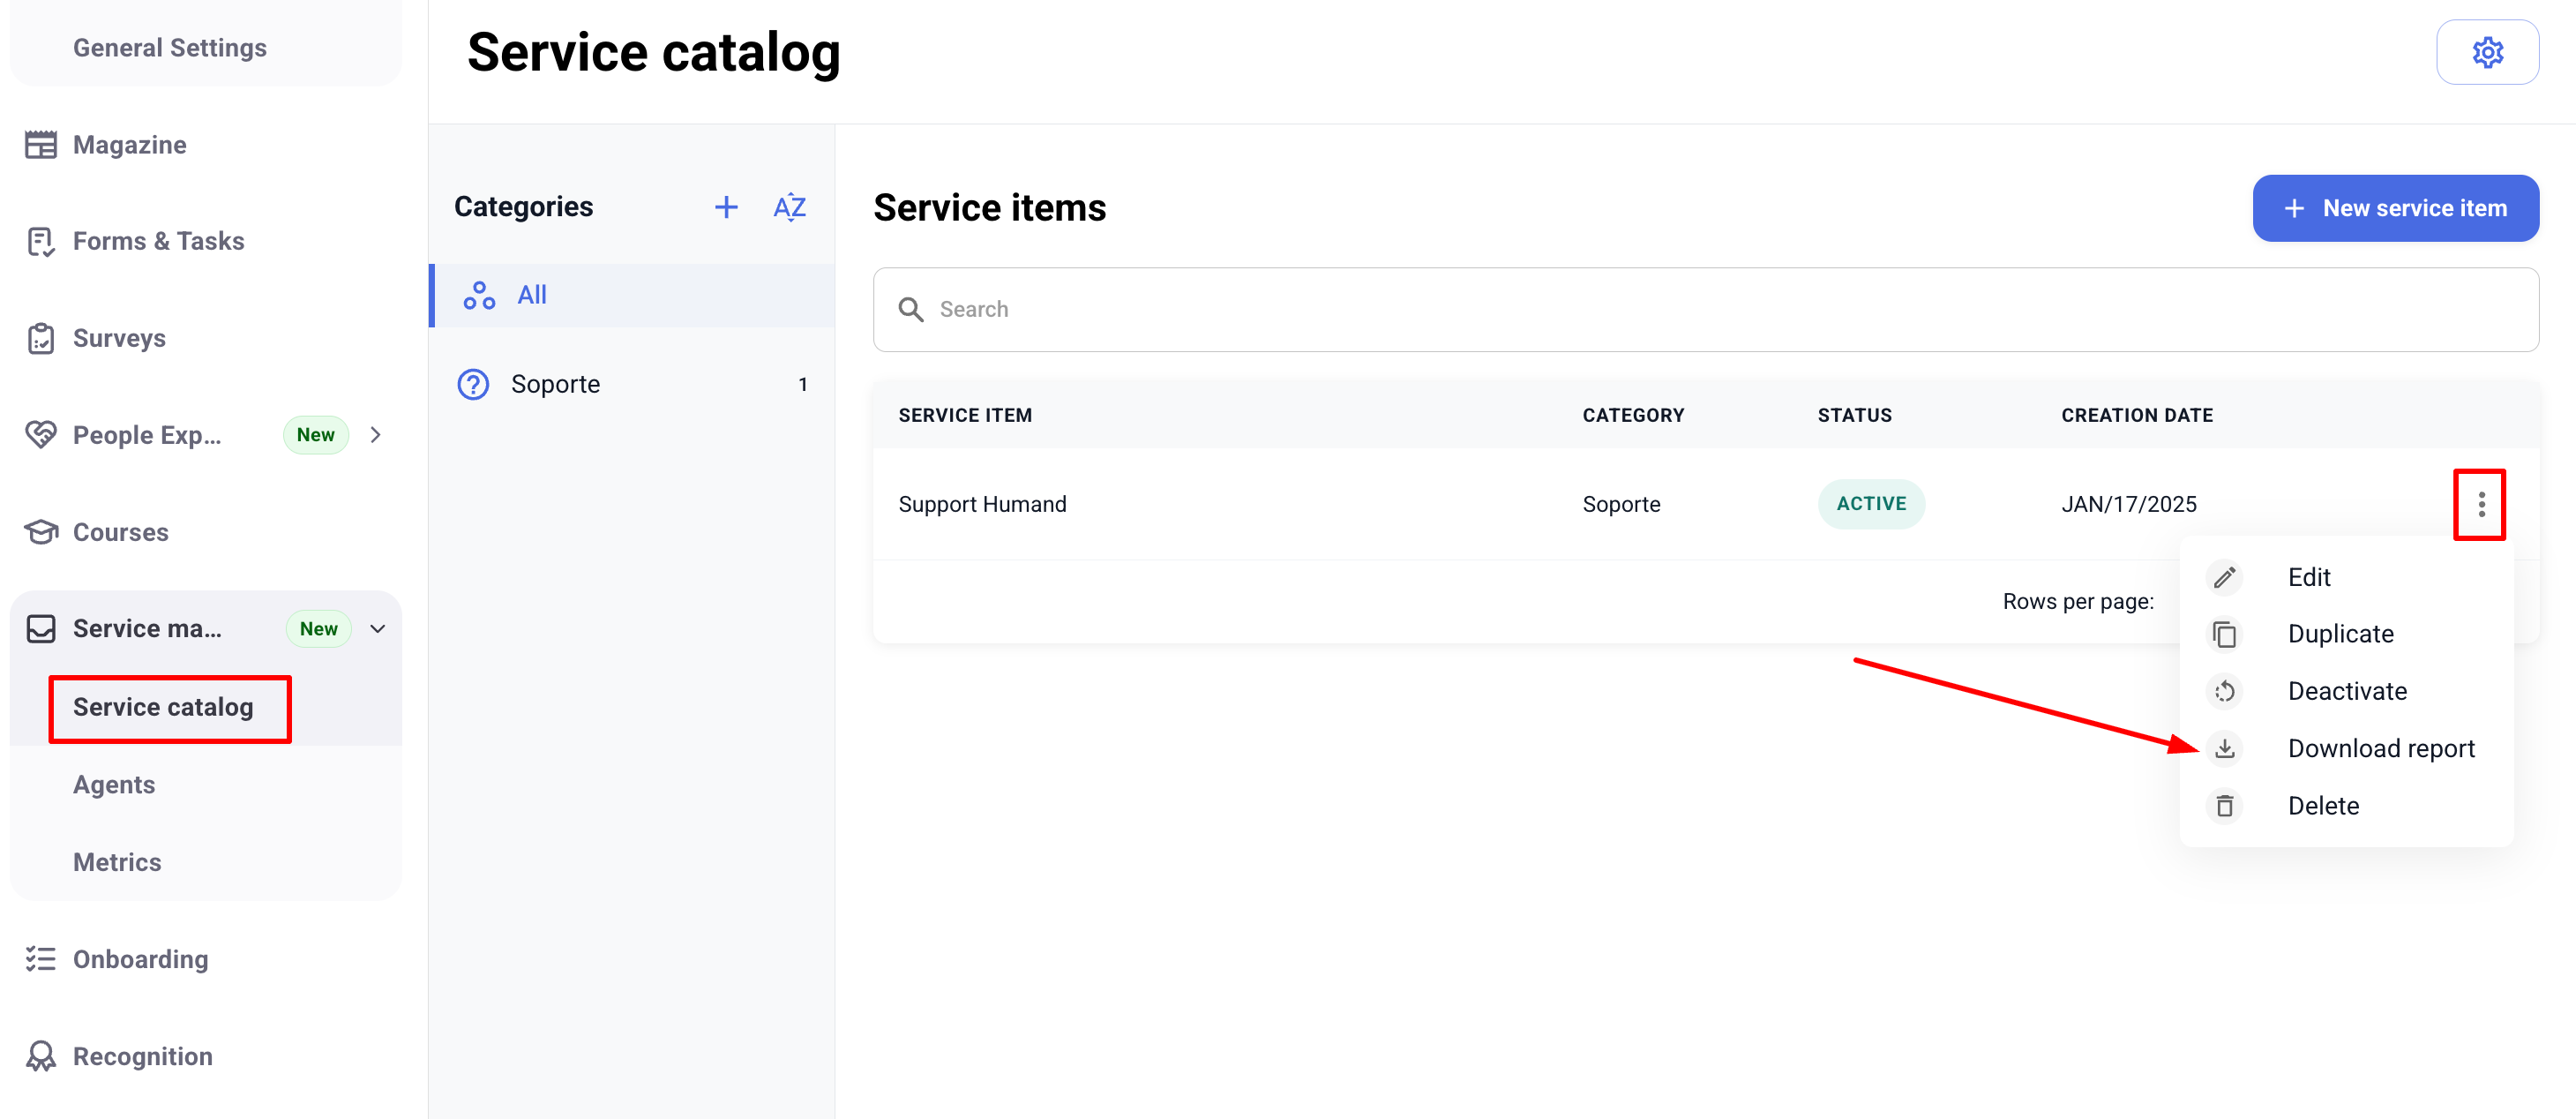Collapse the Service management section chevron
This screenshot has height=1119, width=2576.
click(x=378, y=629)
